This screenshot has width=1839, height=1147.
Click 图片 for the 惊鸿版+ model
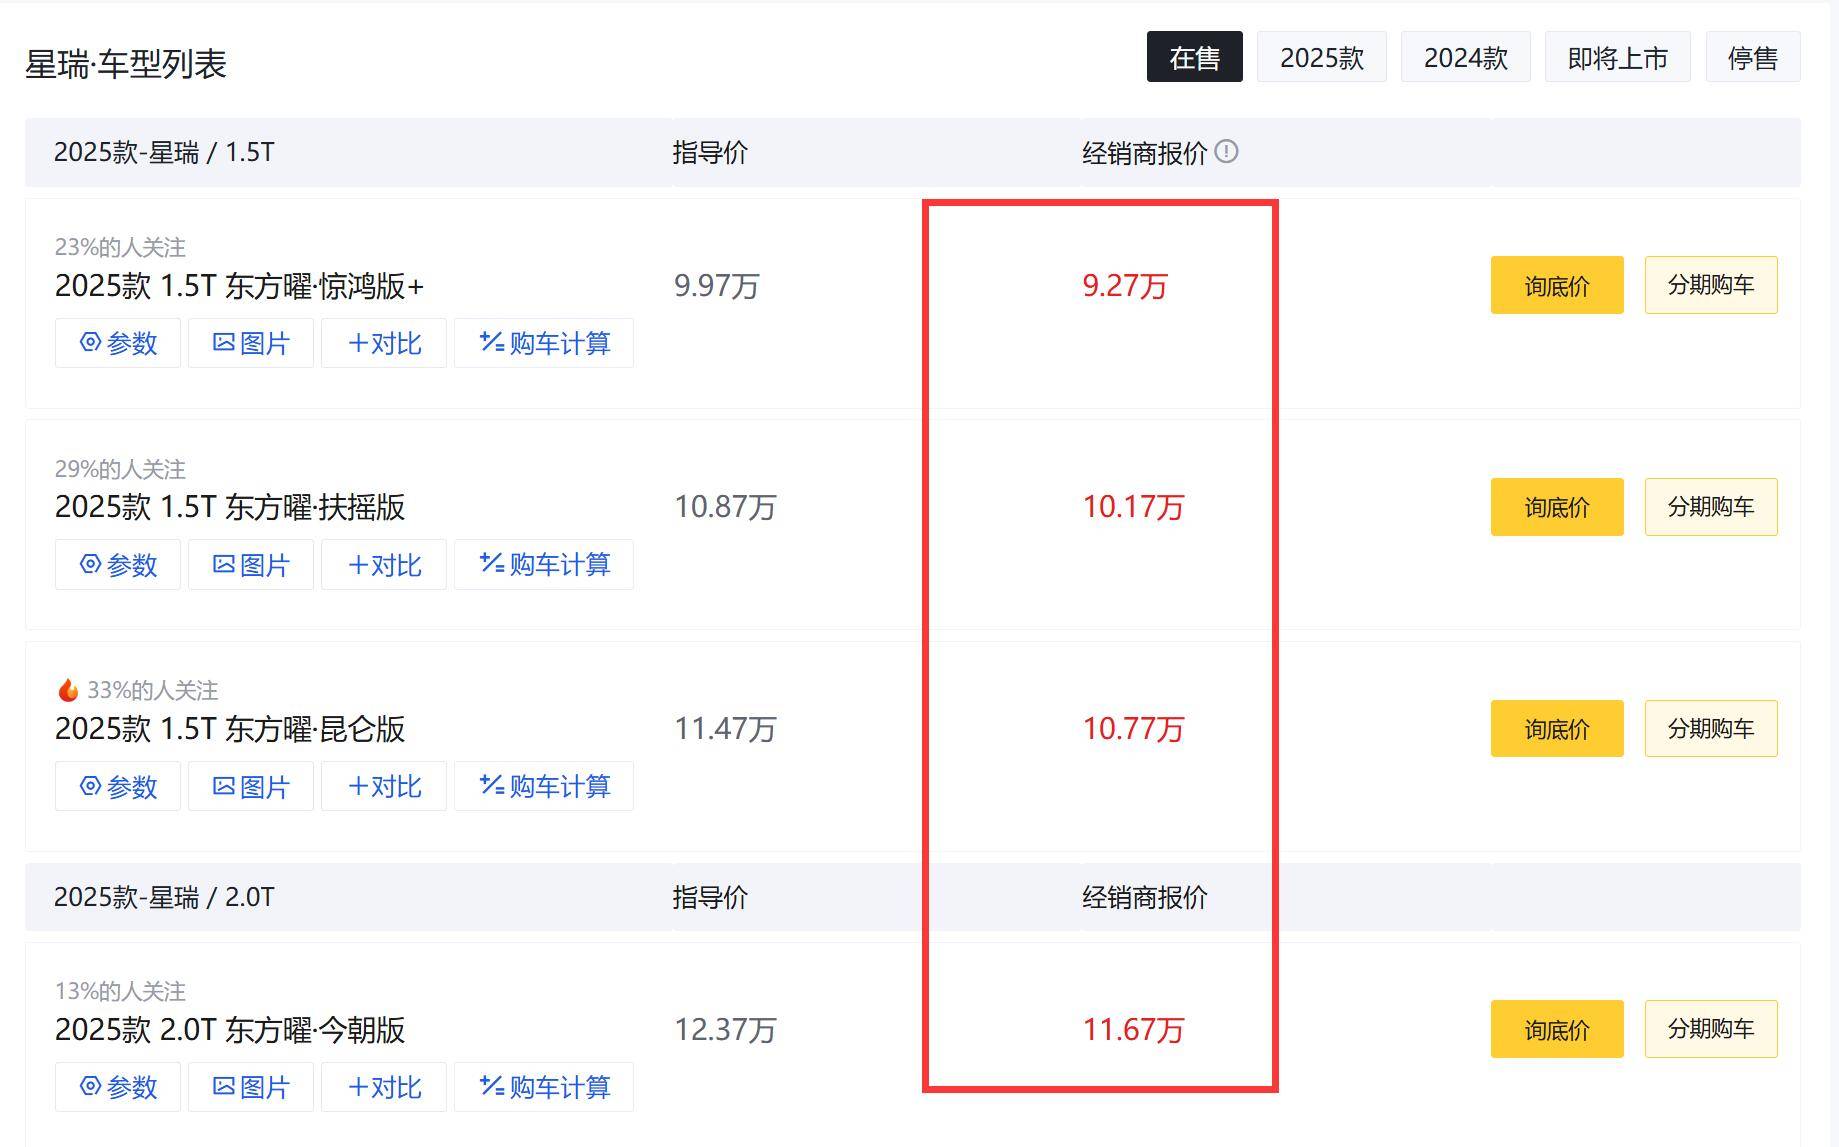(250, 343)
